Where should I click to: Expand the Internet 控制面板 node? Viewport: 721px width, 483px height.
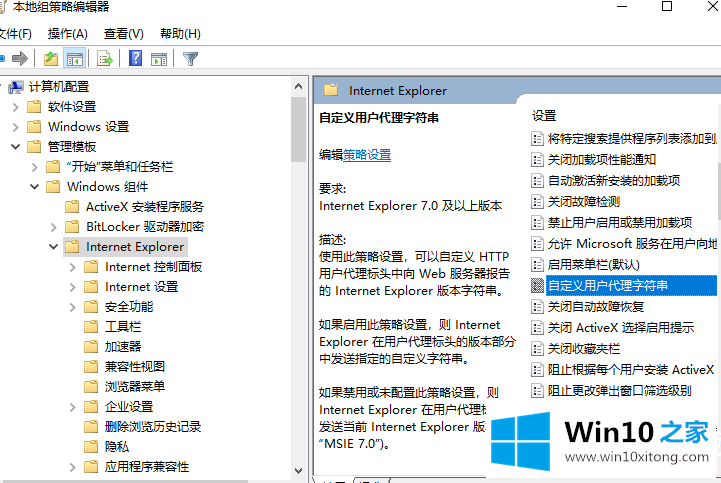(72, 267)
